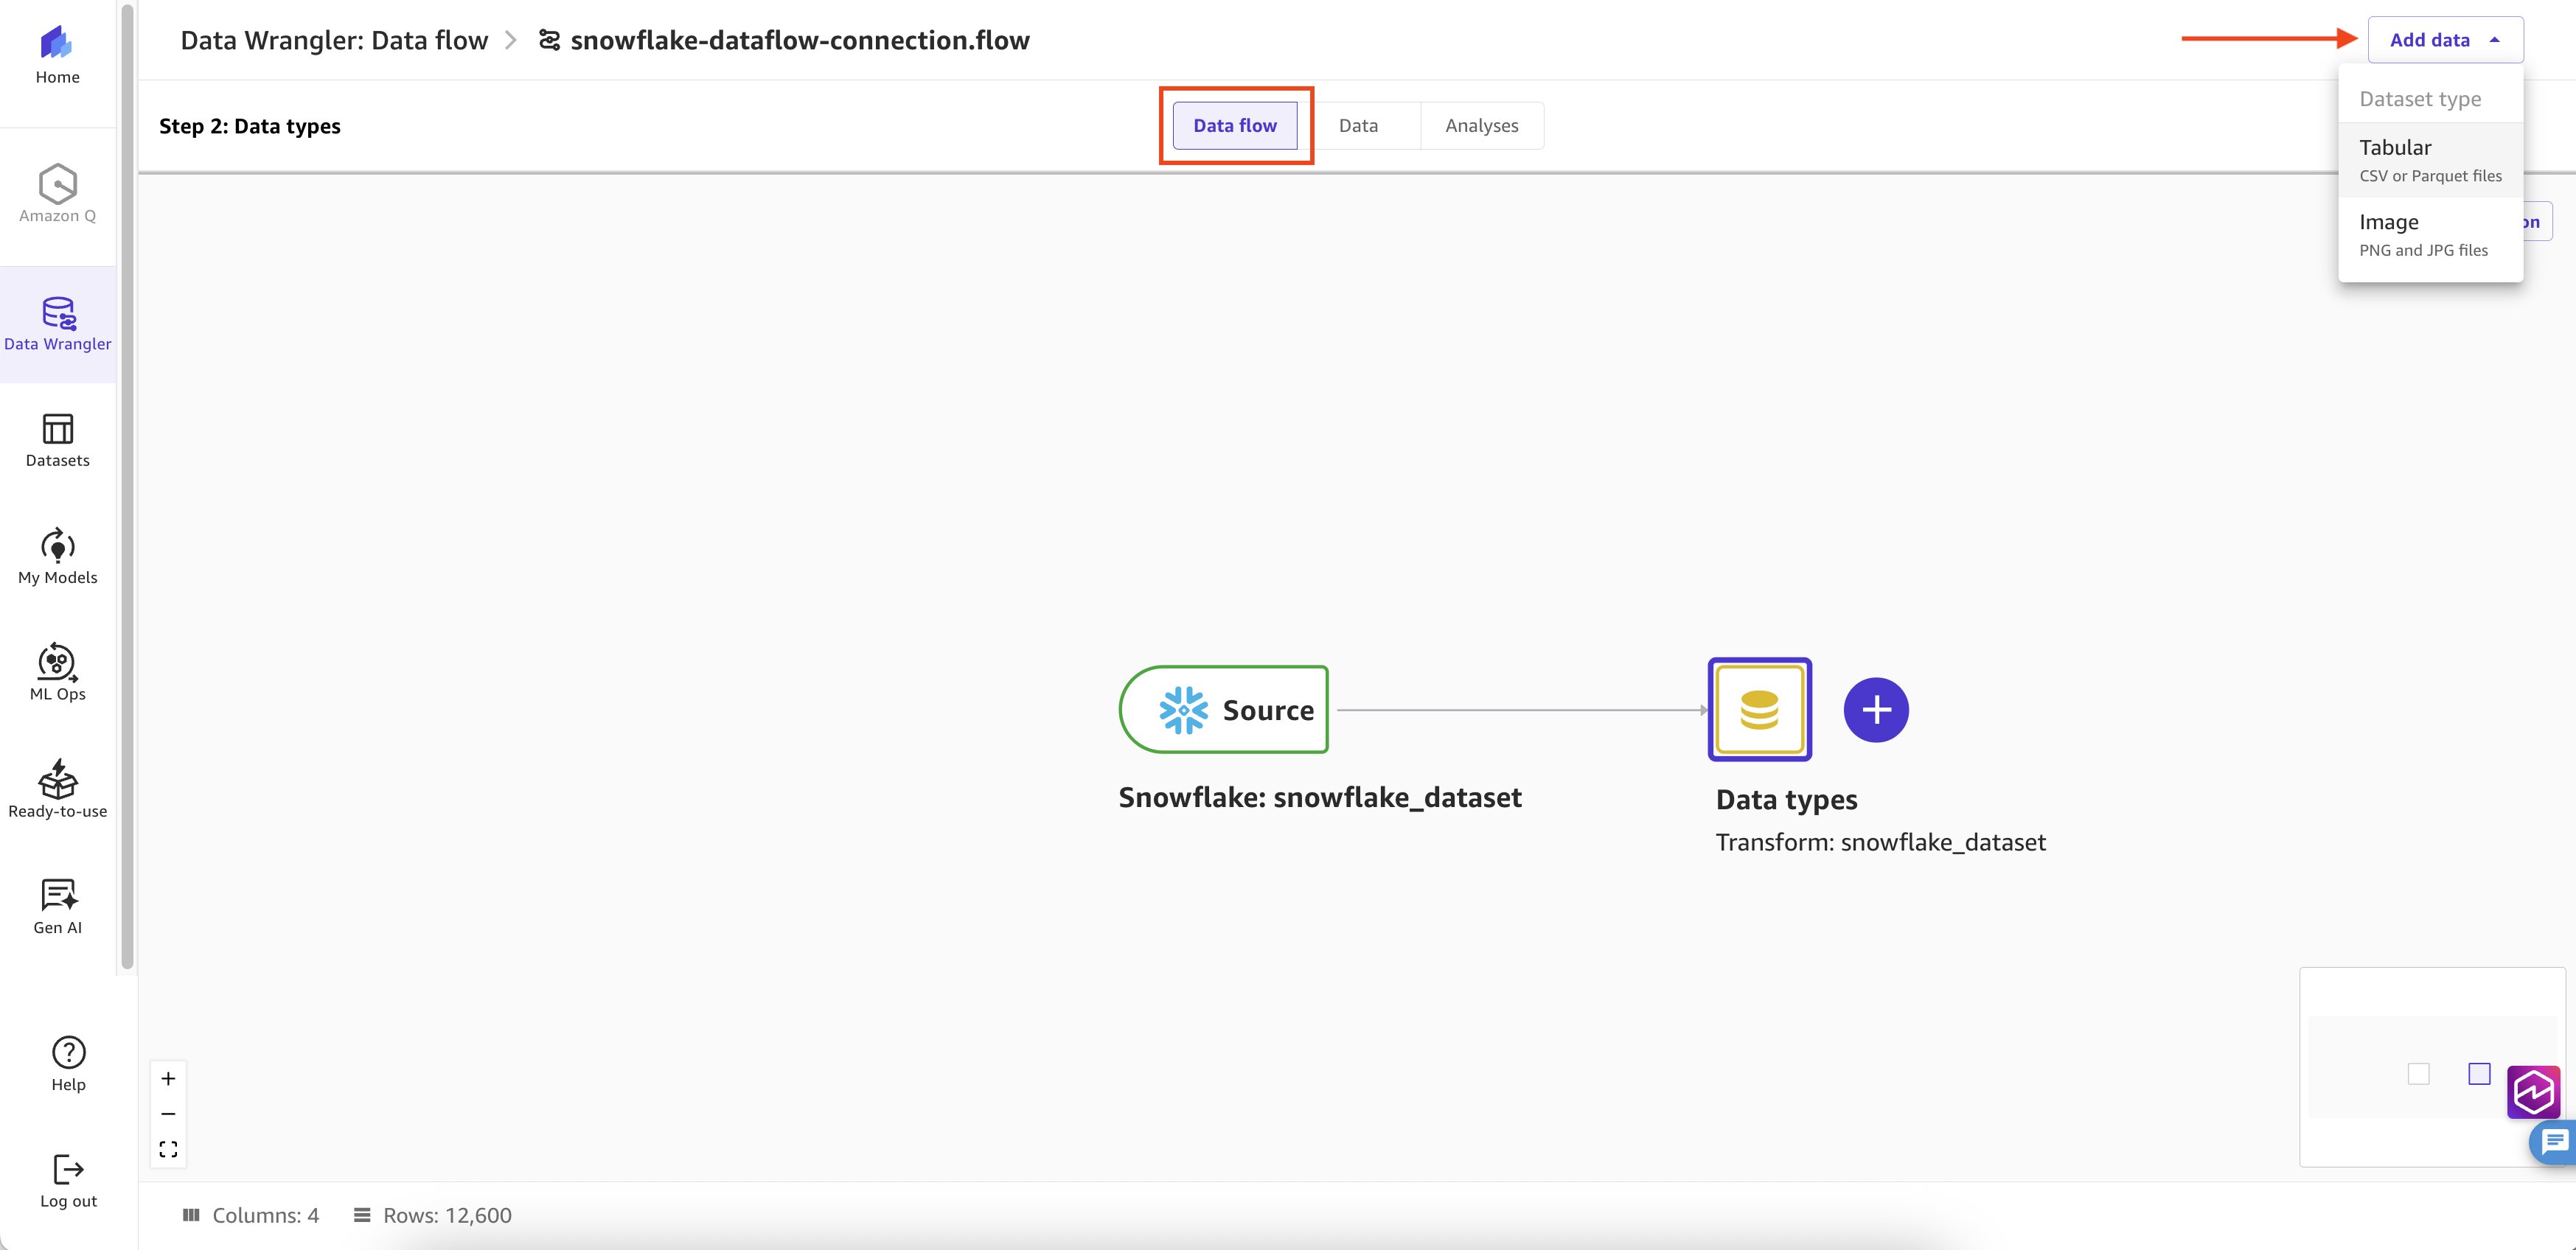Click the minimap source node square

(2418, 1074)
